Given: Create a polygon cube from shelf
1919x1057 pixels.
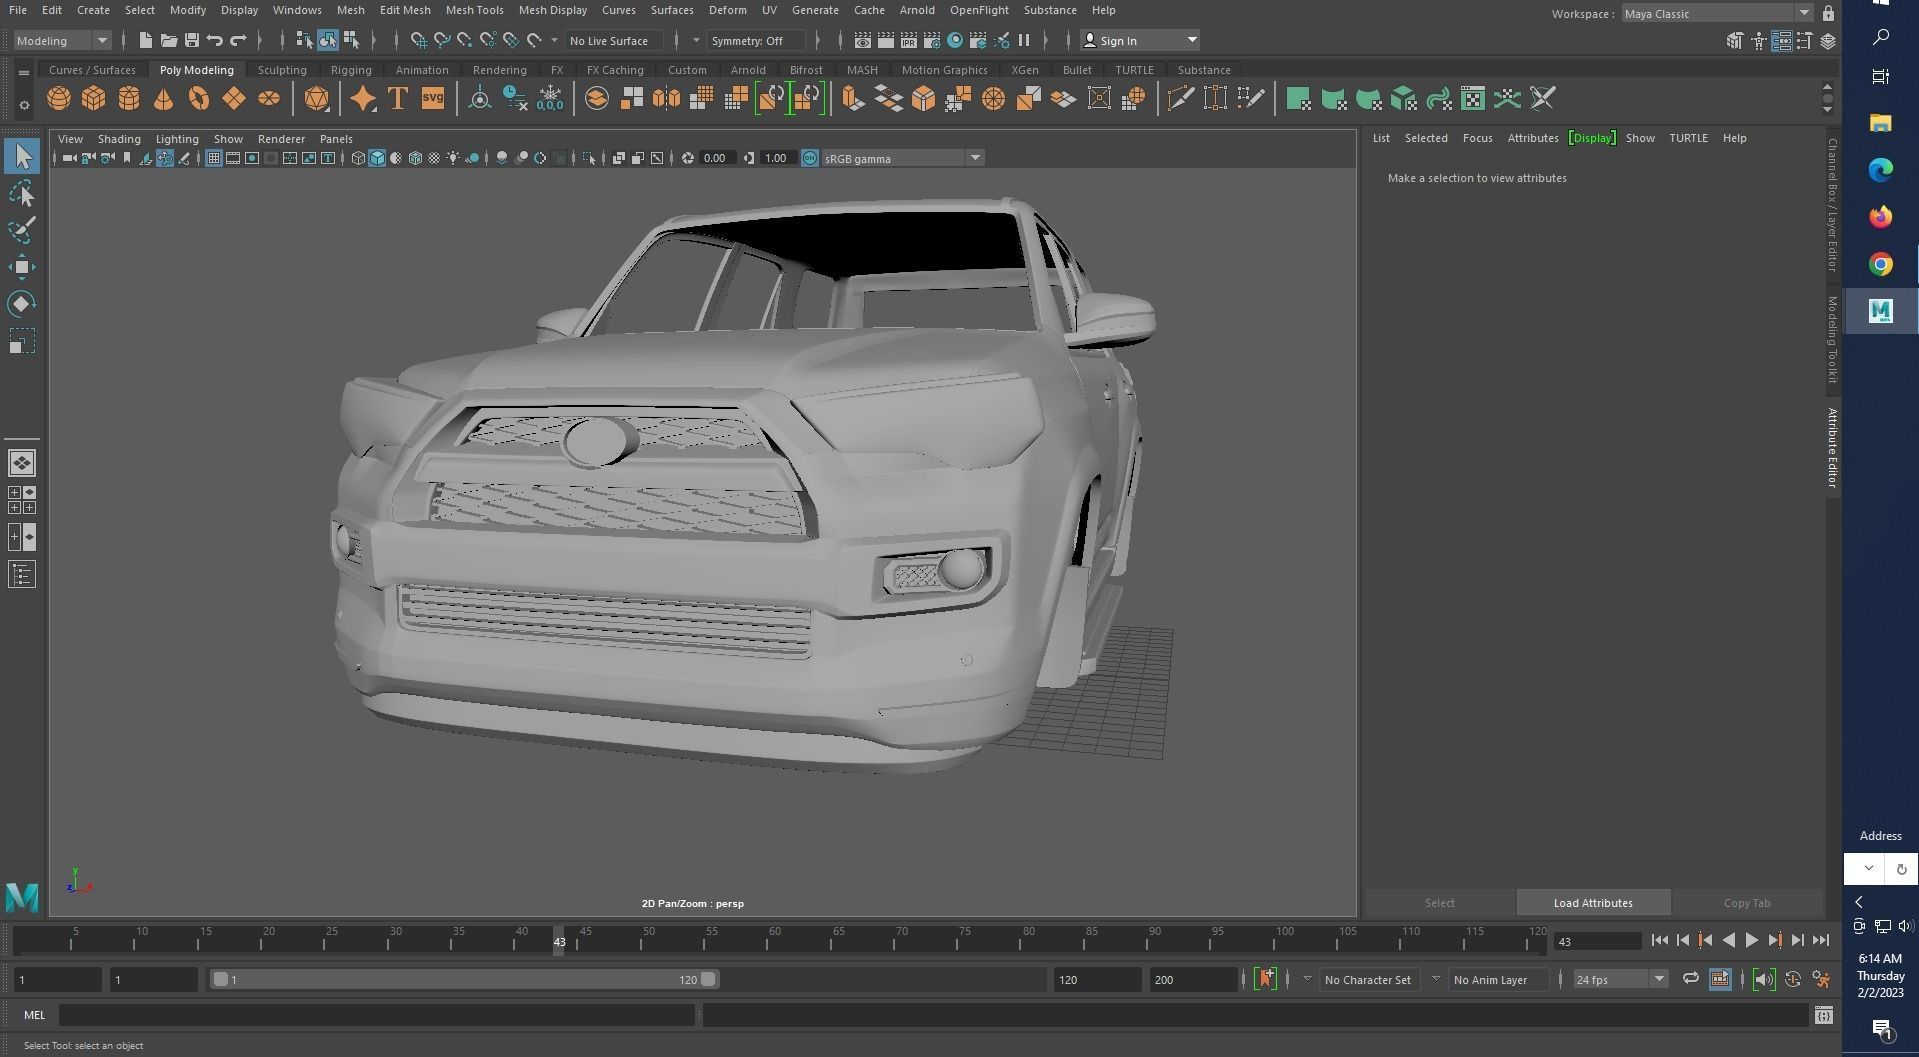Looking at the screenshot, I should 94,98.
